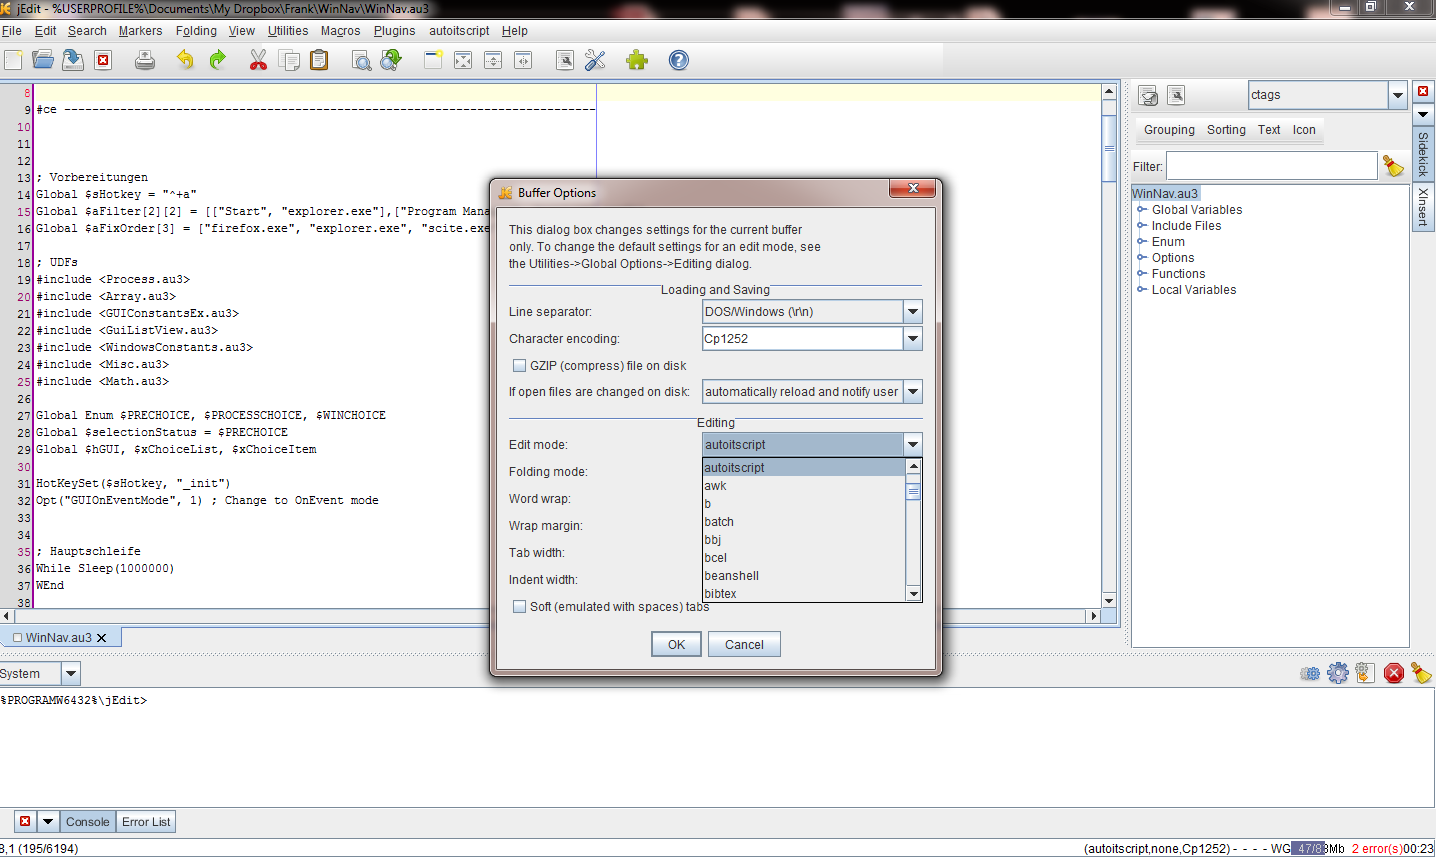Click the Cancel button in dialog

(744, 645)
